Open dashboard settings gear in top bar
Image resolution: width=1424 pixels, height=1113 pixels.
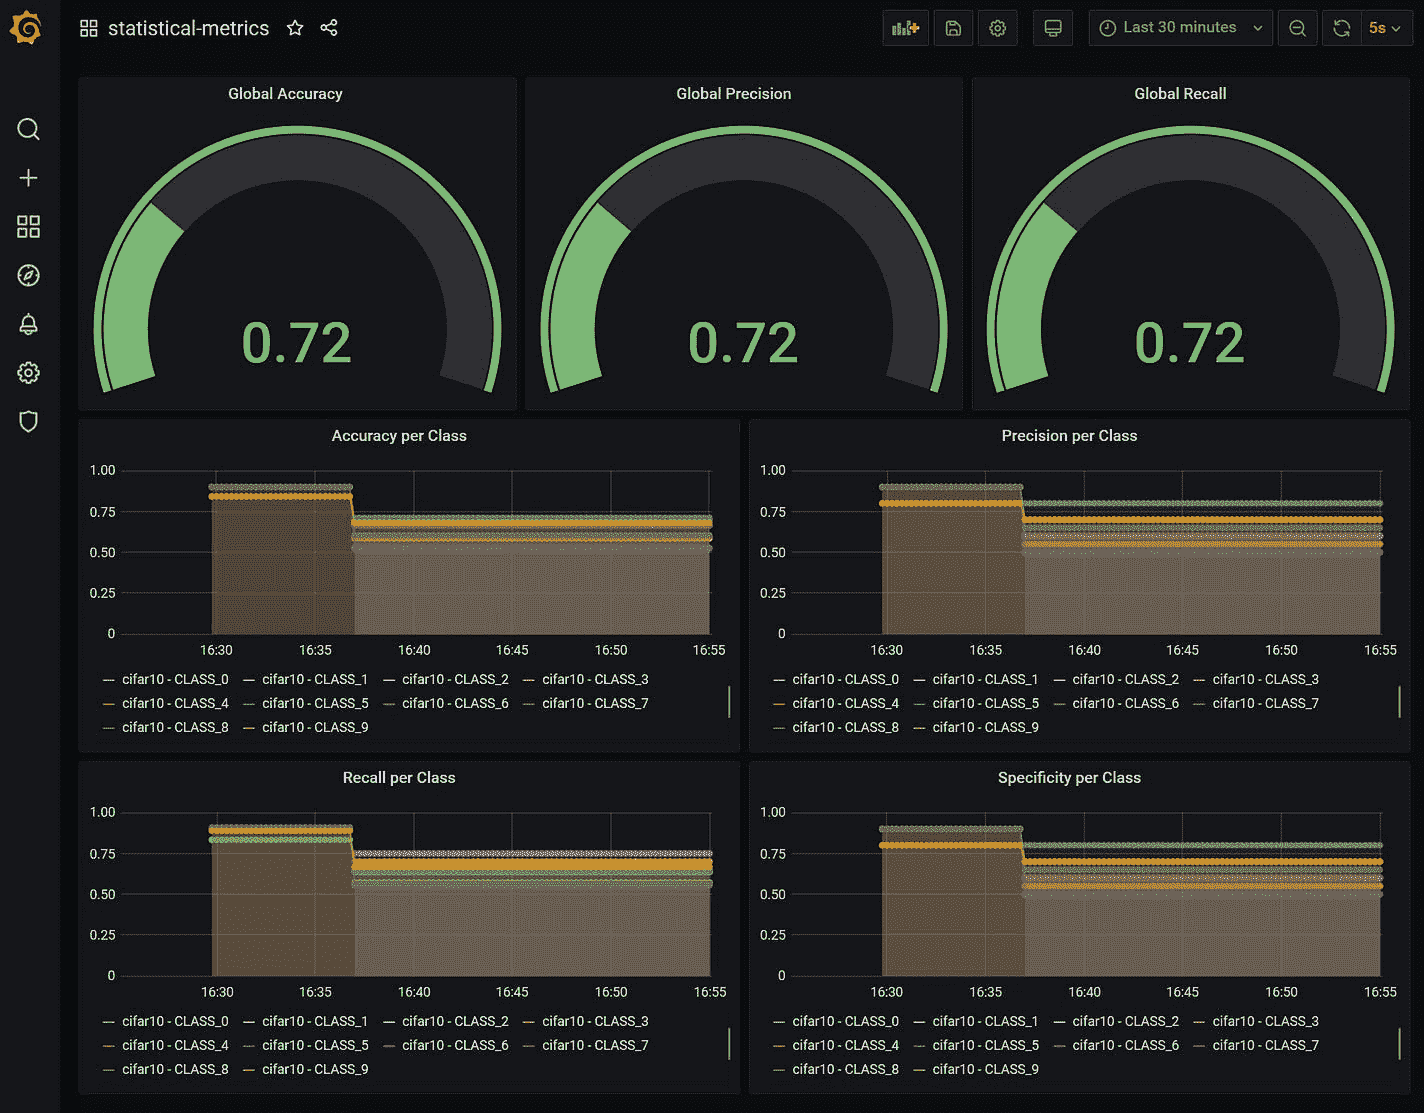coord(997,28)
